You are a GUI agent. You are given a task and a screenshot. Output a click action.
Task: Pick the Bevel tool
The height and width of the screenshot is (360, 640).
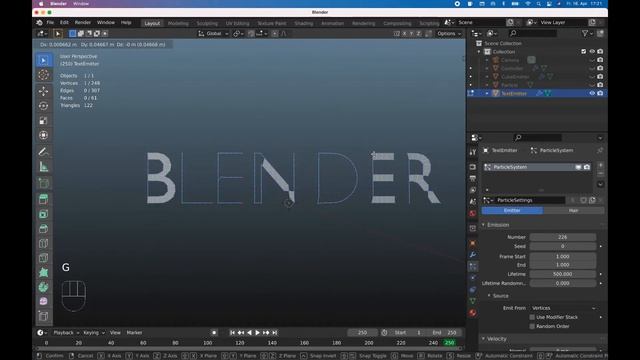click(x=44, y=229)
